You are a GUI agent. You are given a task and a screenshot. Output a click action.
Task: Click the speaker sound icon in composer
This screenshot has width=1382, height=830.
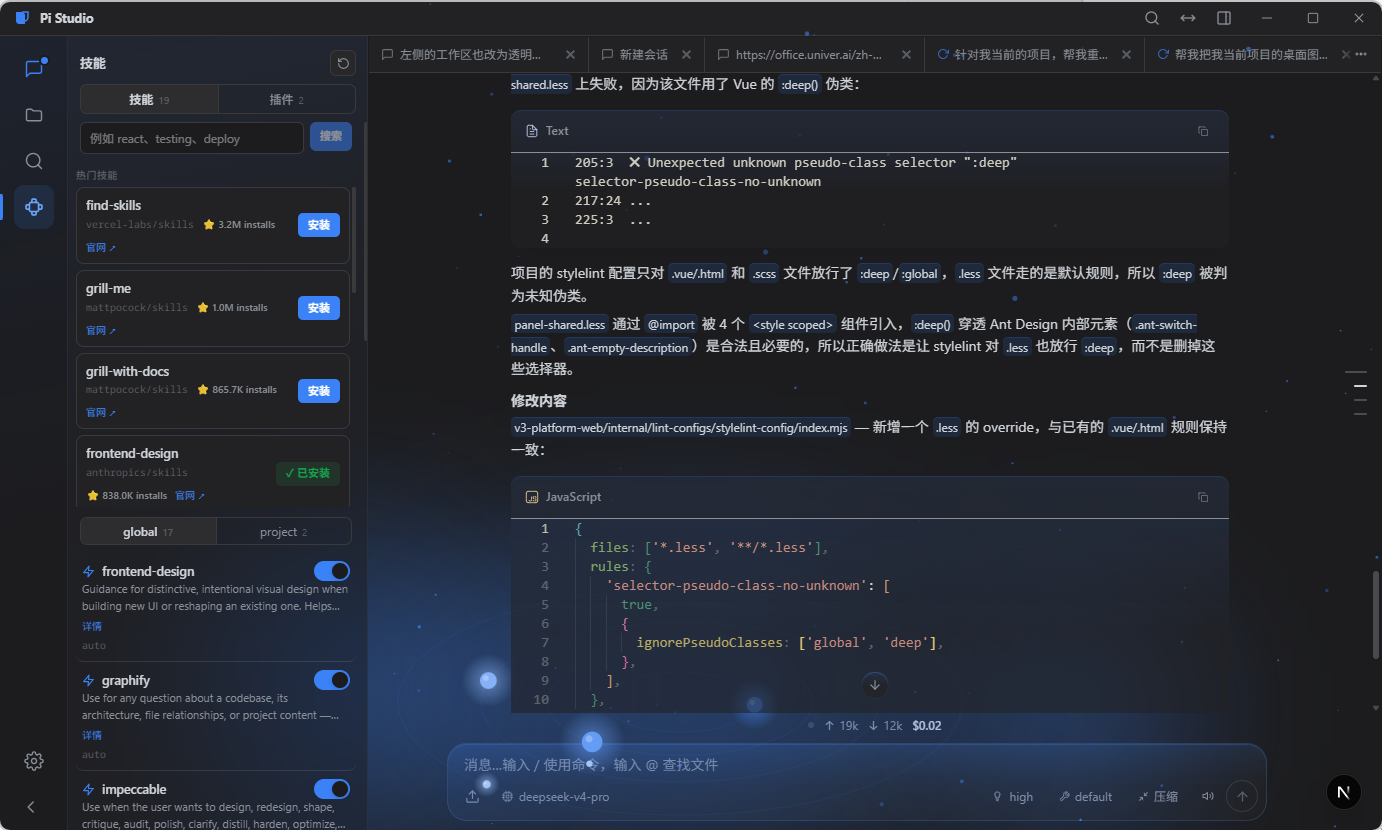[1207, 797]
